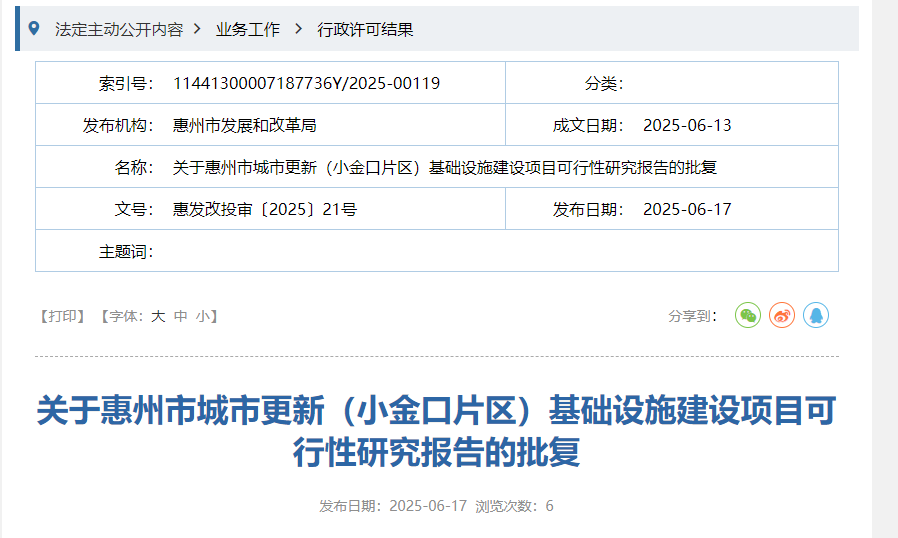
Task: Go to the 业务工作 breadcrumb section
Action: coord(248,29)
